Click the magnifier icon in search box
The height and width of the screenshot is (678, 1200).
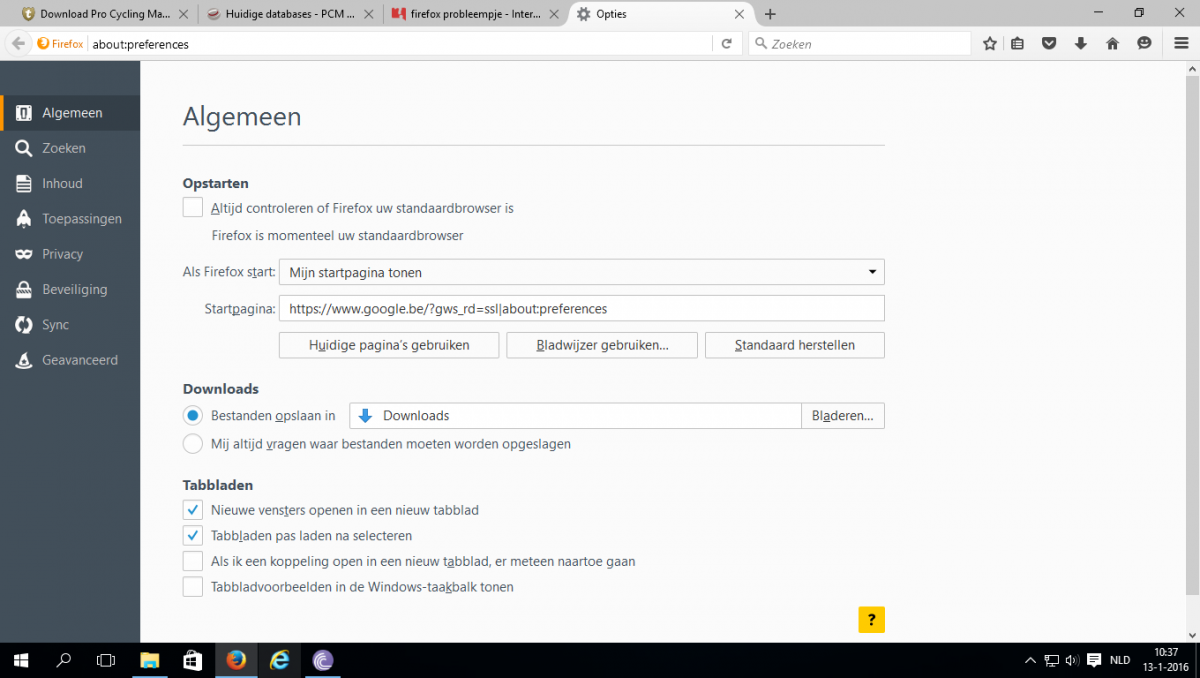(x=761, y=44)
